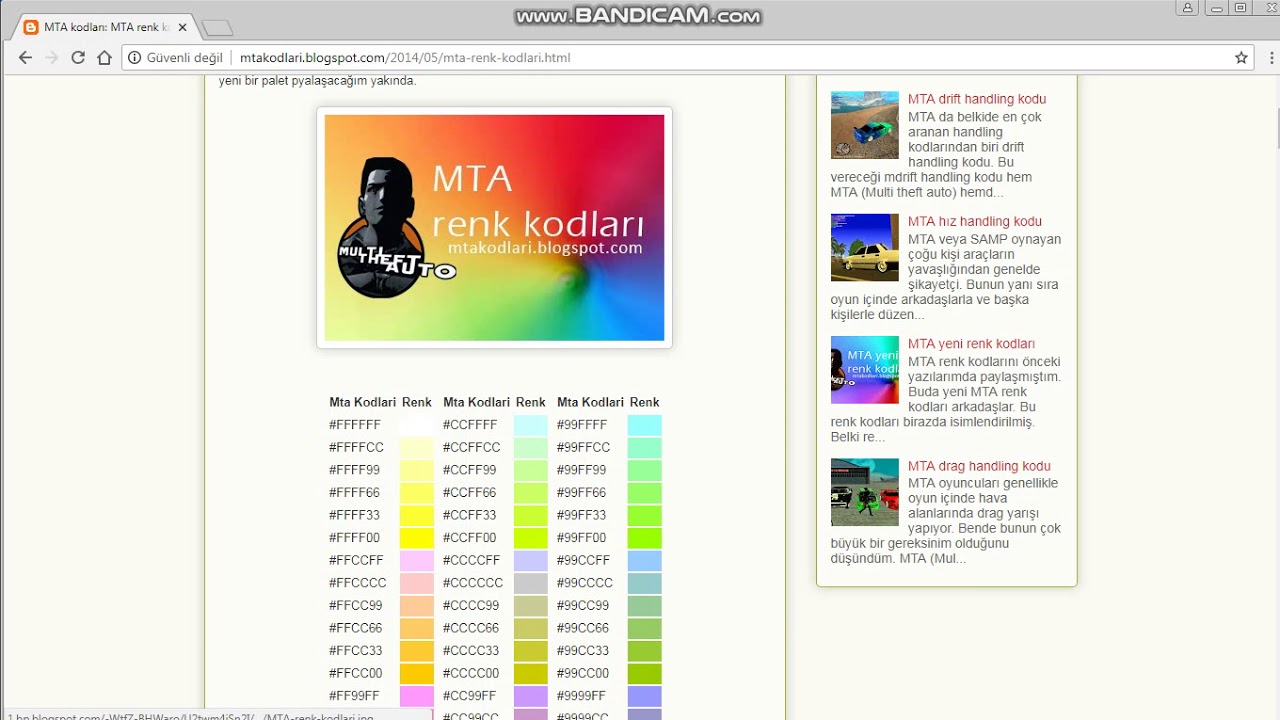Image resolution: width=1280 pixels, height=720 pixels.
Task: Open the MTA yeni renk kodları link
Action: click(971, 344)
